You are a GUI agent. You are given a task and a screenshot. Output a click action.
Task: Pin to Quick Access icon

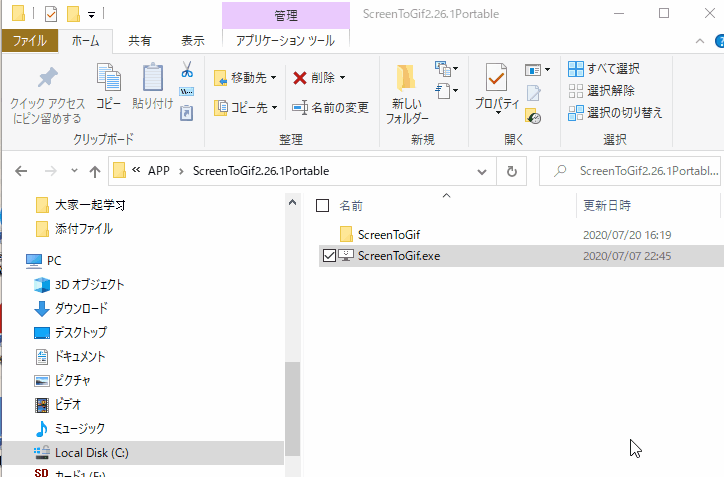[x=48, y=78]
